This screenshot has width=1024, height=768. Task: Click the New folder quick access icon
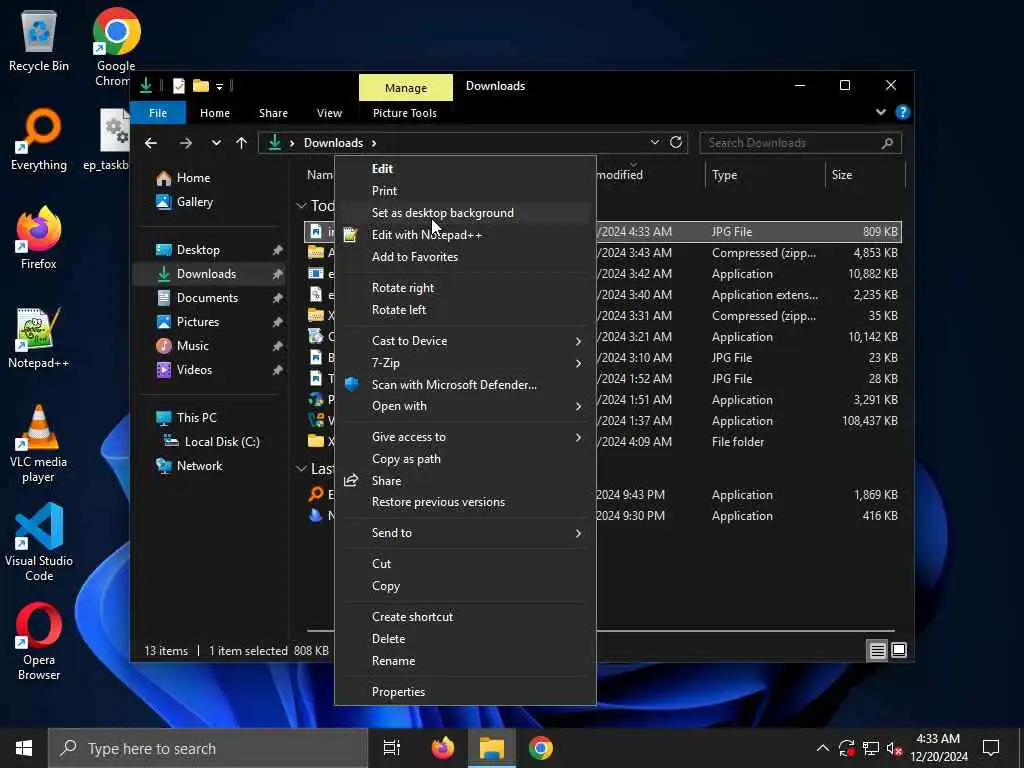pyautogui.click(x=201, y=86)
